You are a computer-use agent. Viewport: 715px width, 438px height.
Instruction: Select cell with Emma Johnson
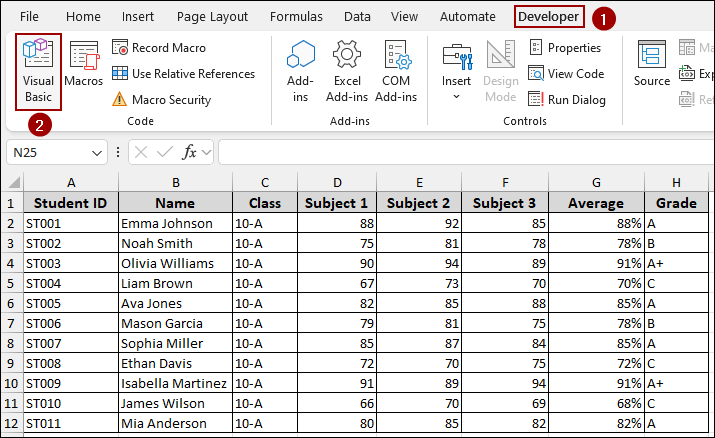tap(175, 223)
